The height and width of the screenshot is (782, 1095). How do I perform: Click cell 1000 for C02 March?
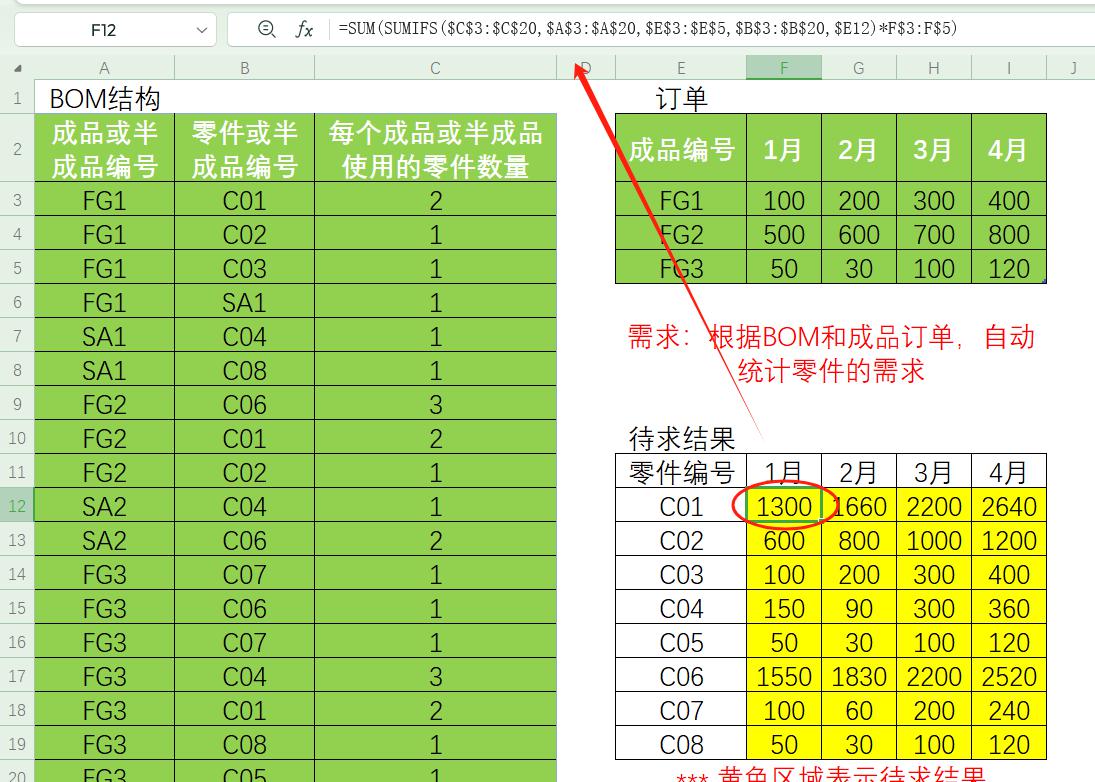point(934,540)
